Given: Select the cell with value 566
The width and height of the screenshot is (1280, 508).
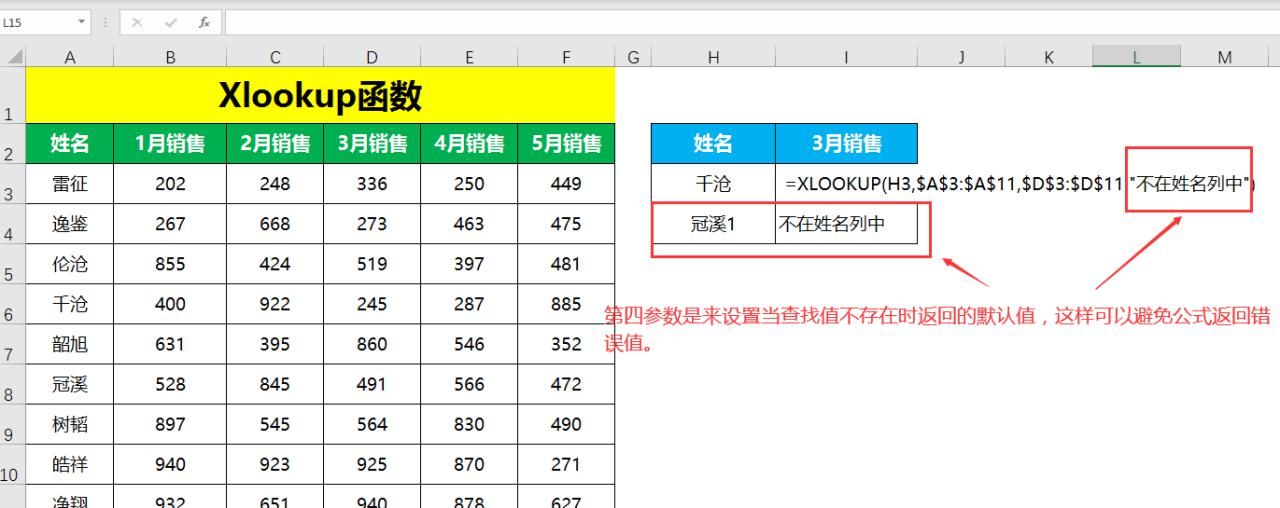Looking at the screenshot, I should point(469,384).
